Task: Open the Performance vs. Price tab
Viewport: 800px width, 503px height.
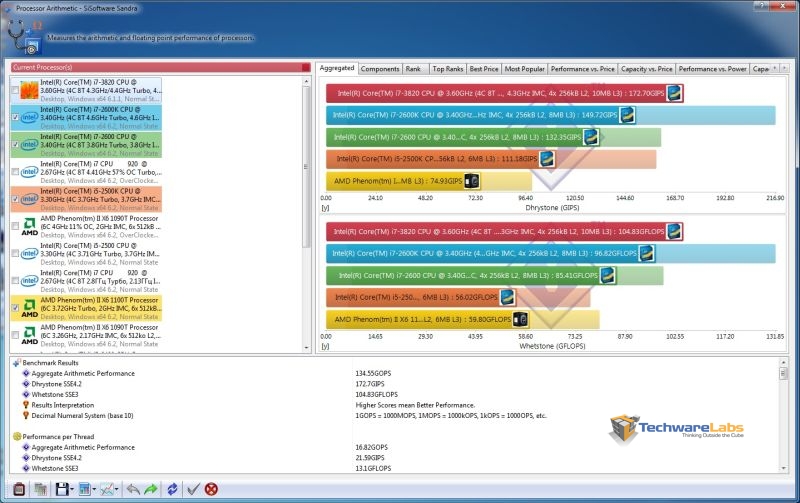Action: tap(582, 69)
